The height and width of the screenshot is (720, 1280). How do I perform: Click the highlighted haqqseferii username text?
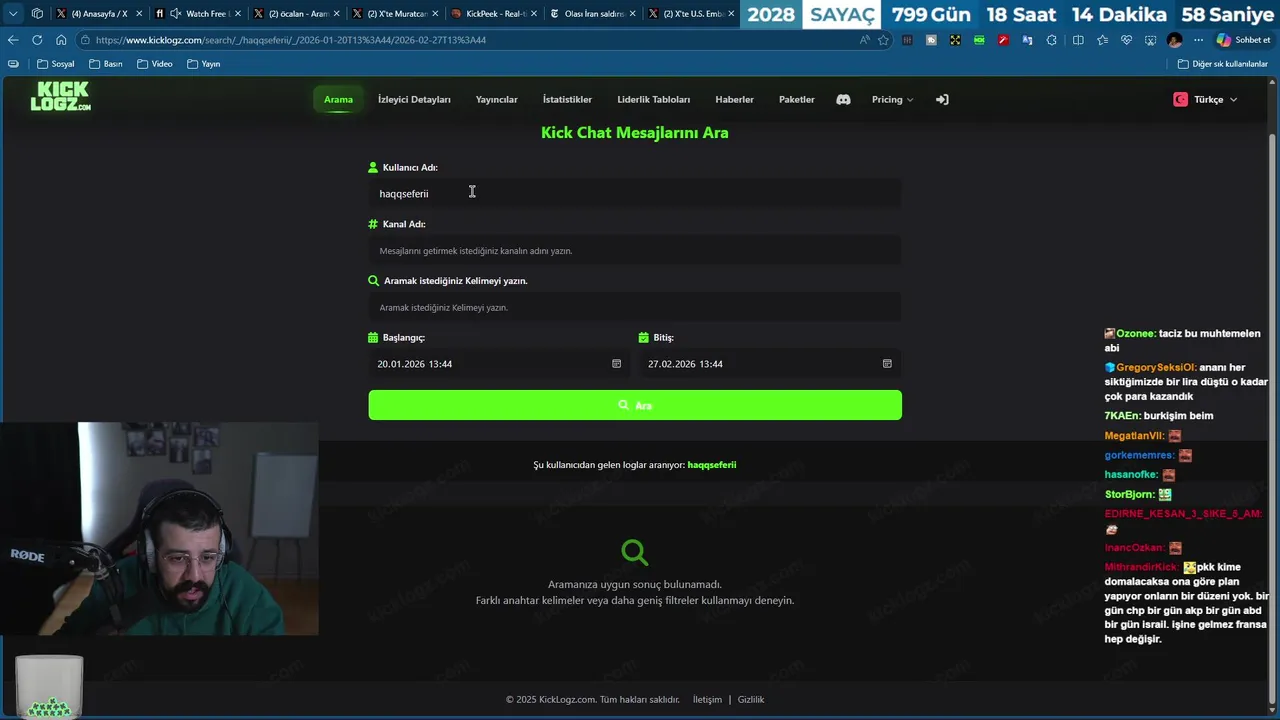click(x=712, y=465)
